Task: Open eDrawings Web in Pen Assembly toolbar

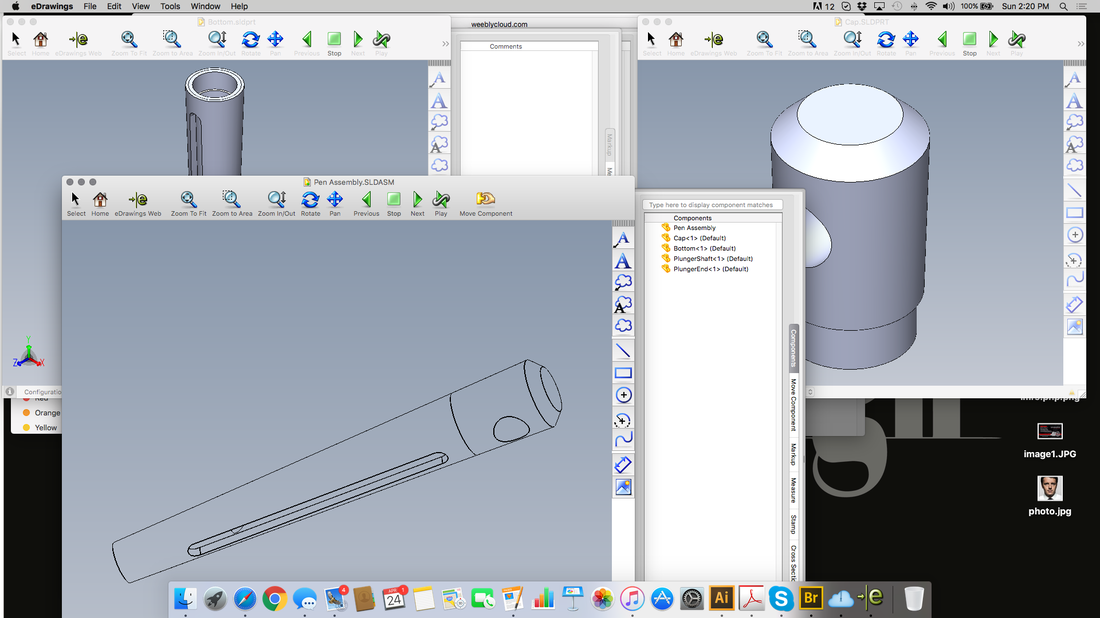Action: tap(138, 203)
